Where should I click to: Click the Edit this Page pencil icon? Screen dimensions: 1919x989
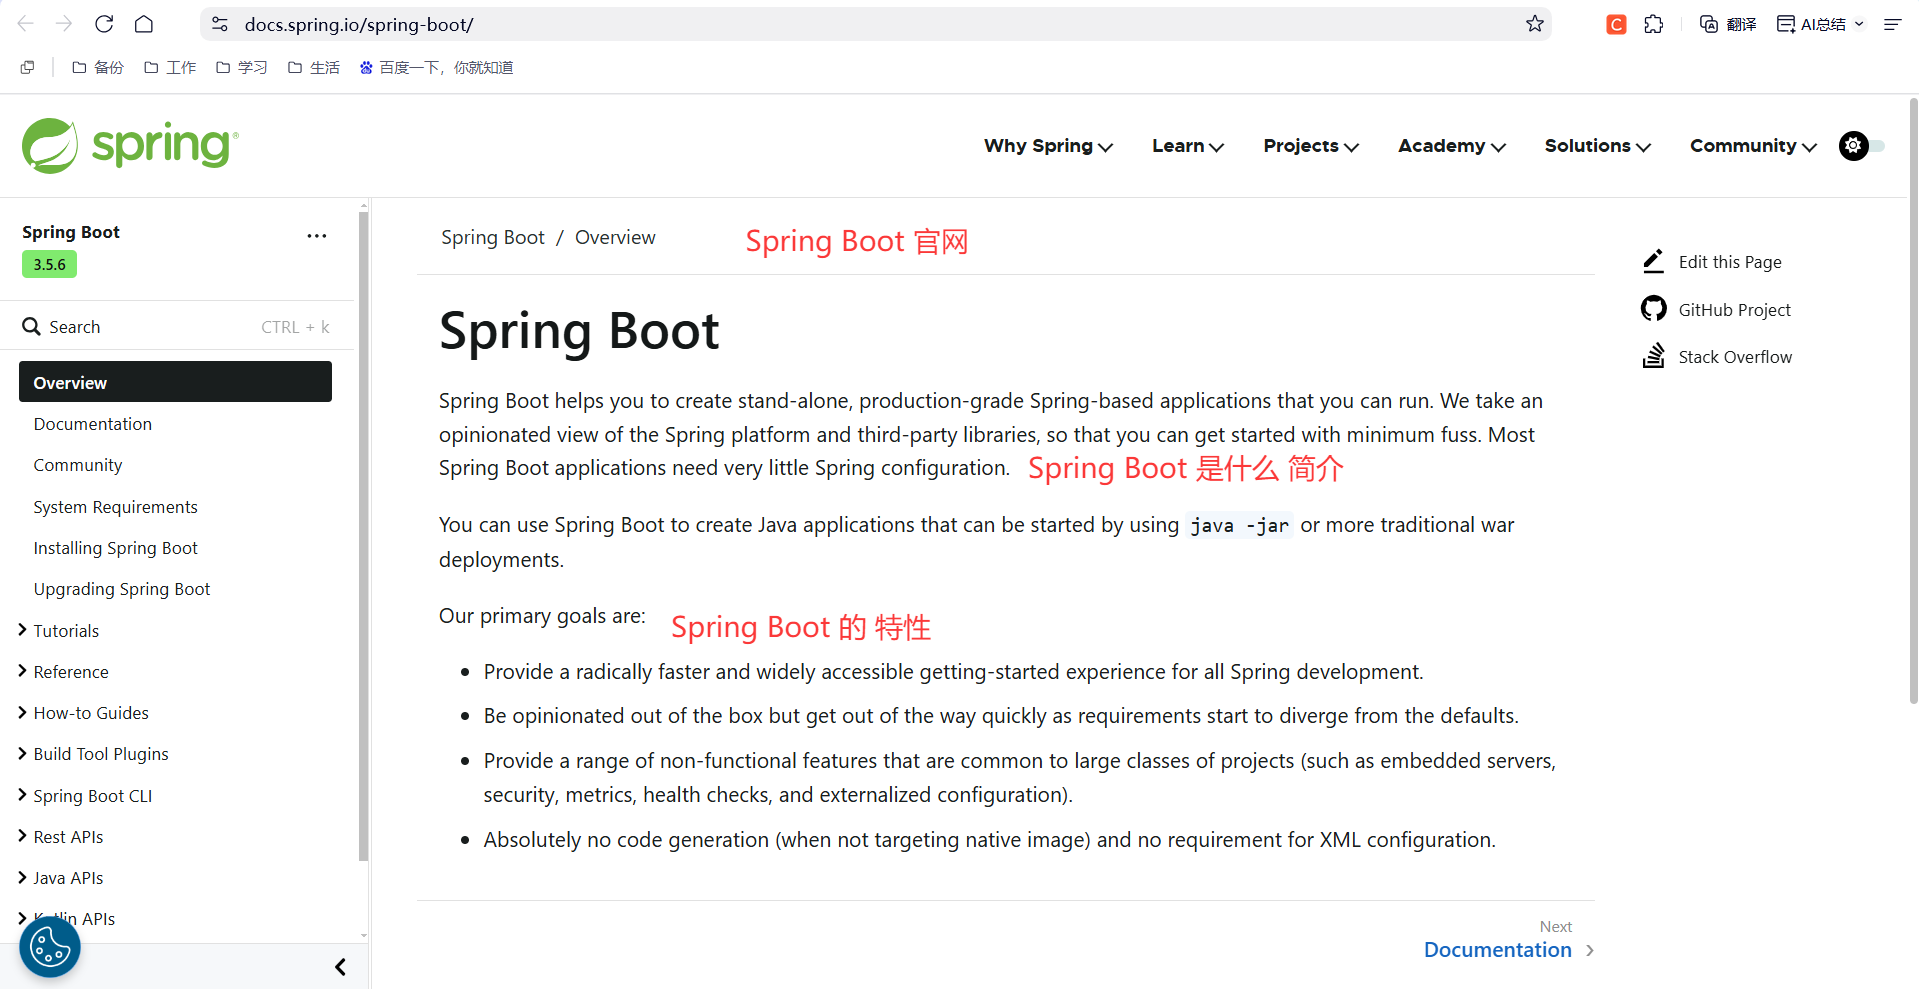(x=1654, y=261)
